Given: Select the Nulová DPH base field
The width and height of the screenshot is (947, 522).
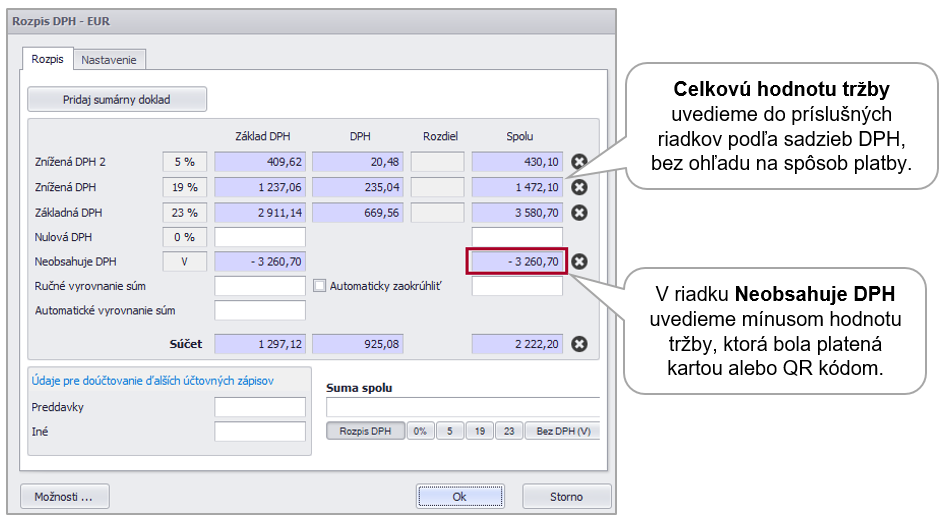Looking at the screenshot, I should click(259, 237).
